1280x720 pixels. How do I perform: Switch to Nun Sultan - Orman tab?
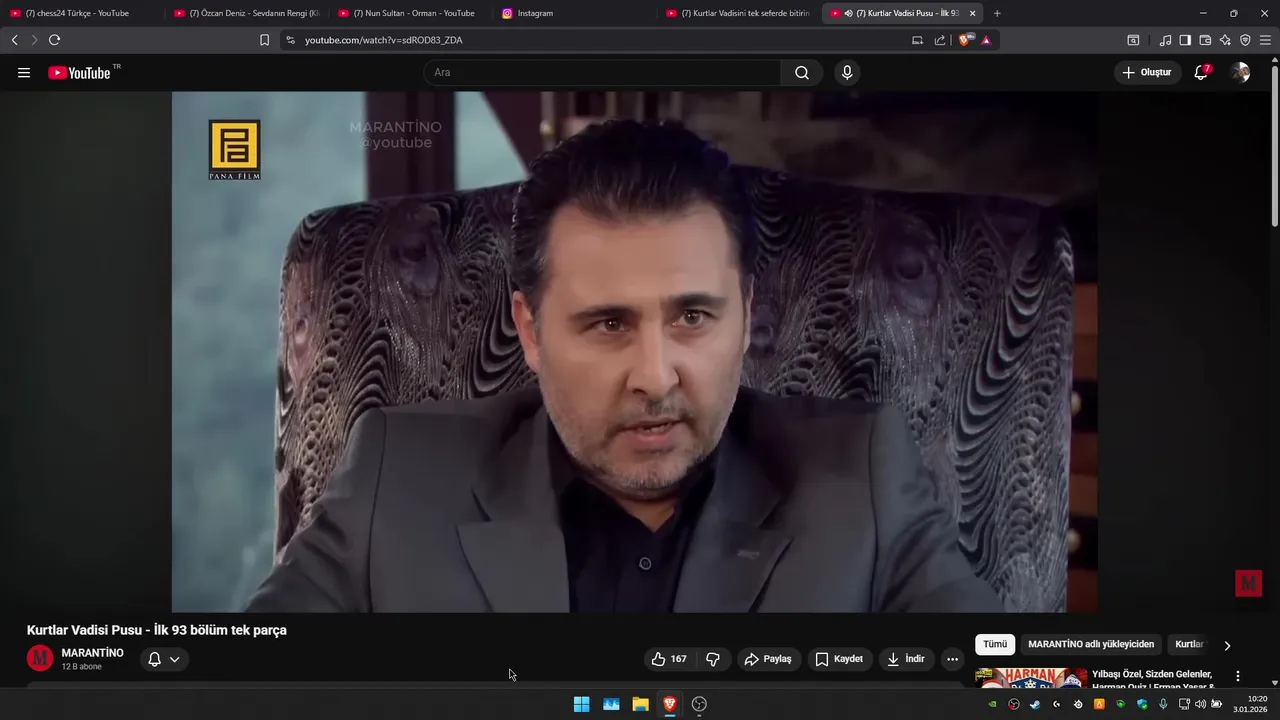tap(410, 13)
